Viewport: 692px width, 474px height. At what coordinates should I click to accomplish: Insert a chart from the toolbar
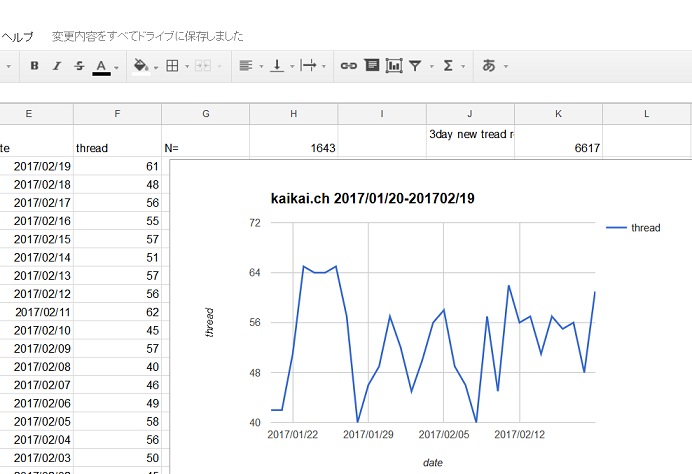tap(394, 66)
